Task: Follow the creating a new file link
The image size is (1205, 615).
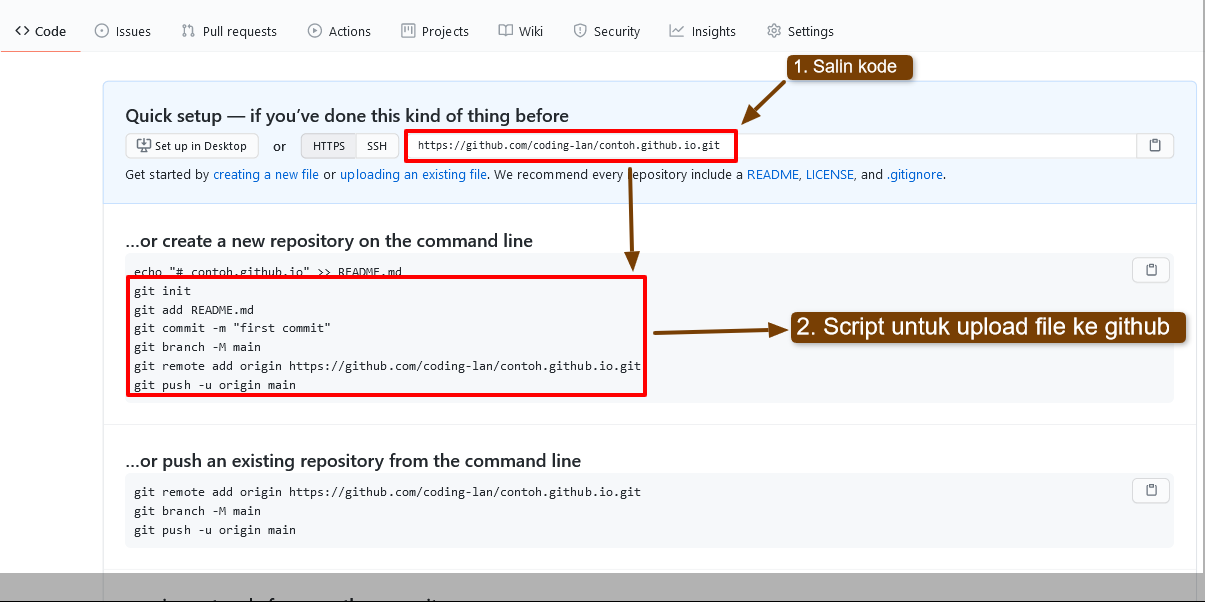Action: [x=266, y=174]
